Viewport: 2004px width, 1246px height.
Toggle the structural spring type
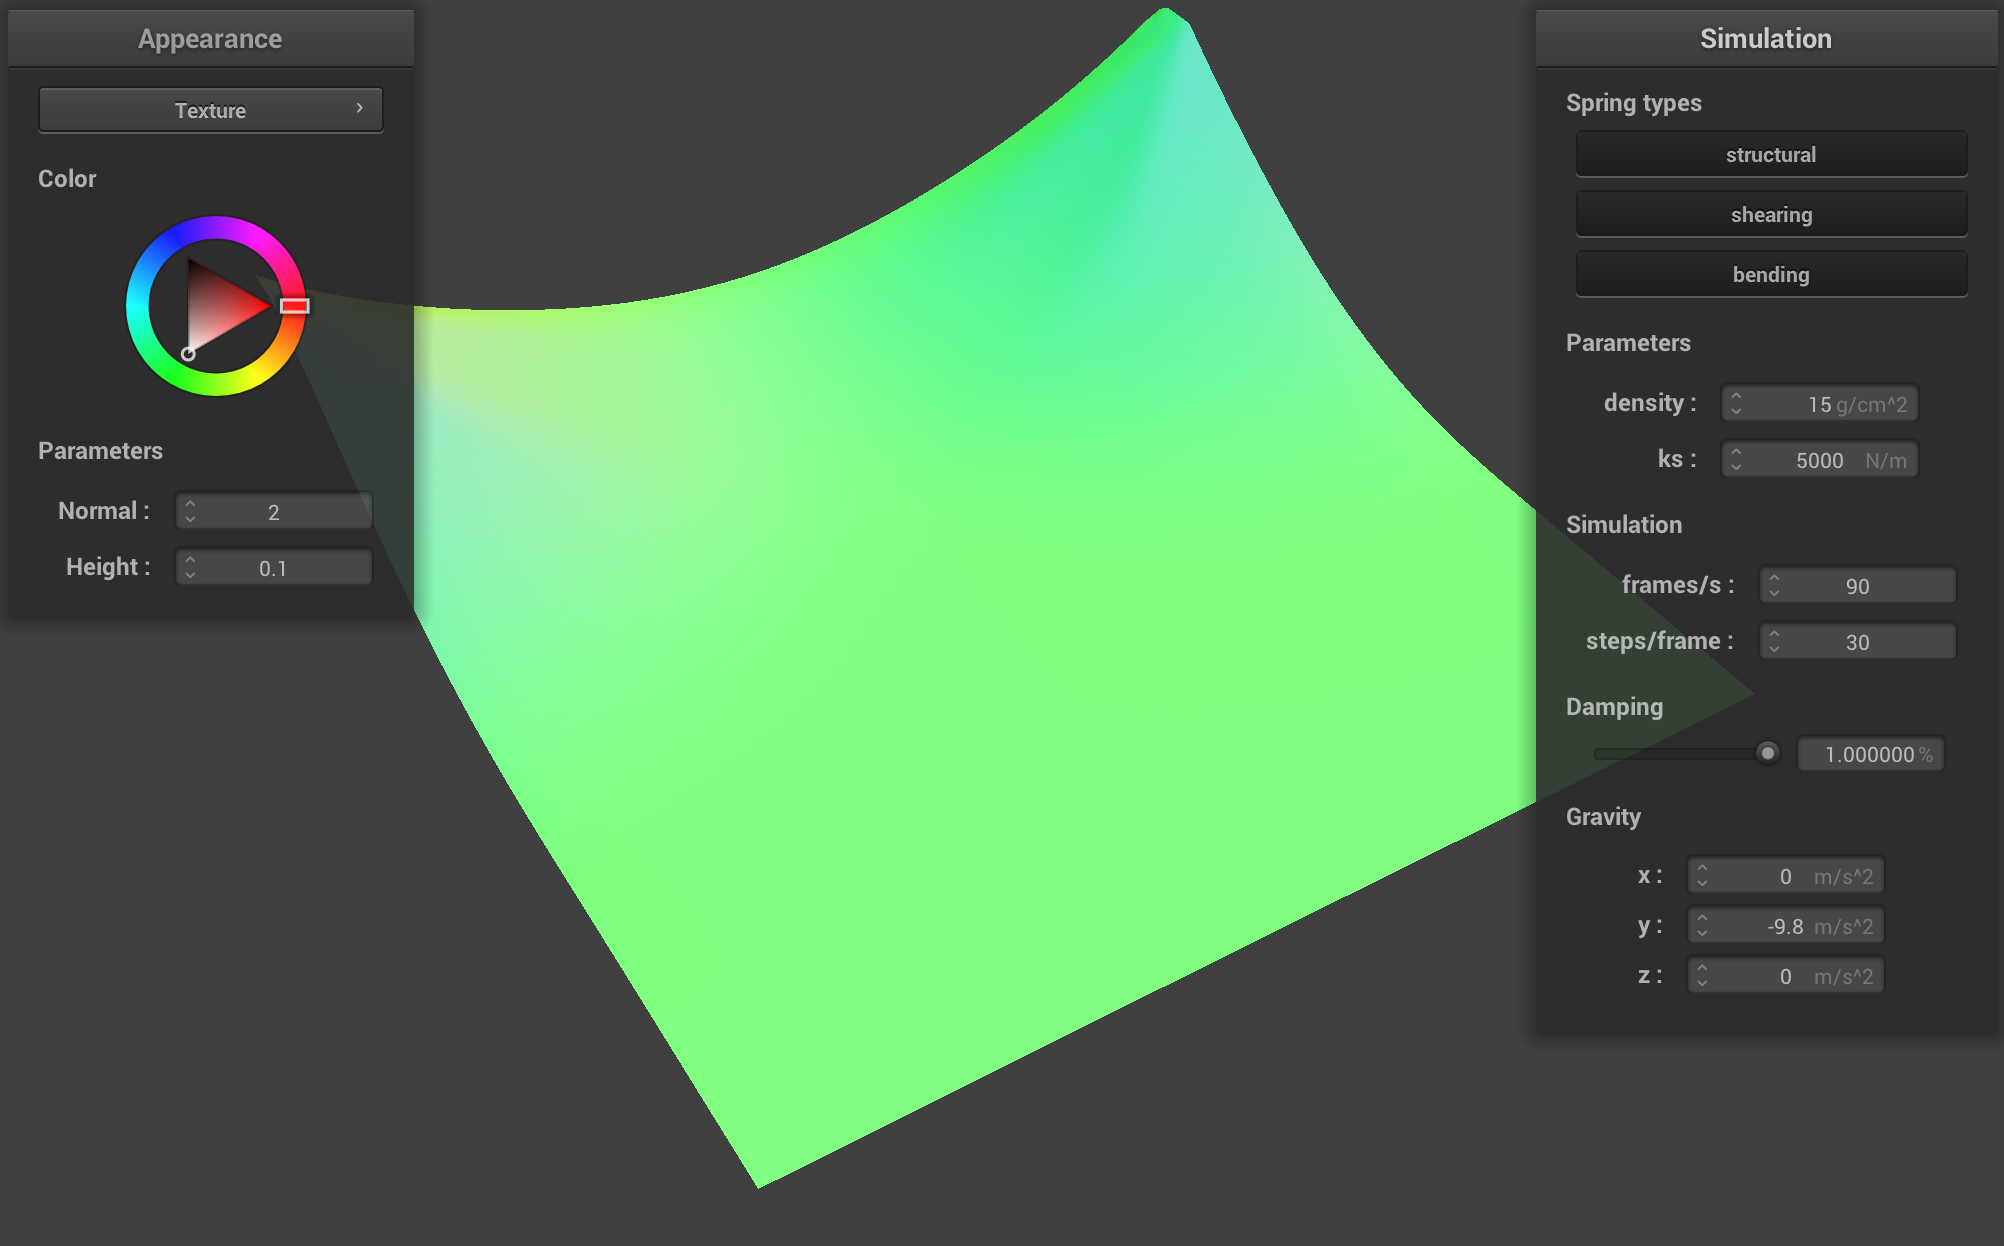coord(1771,154)
